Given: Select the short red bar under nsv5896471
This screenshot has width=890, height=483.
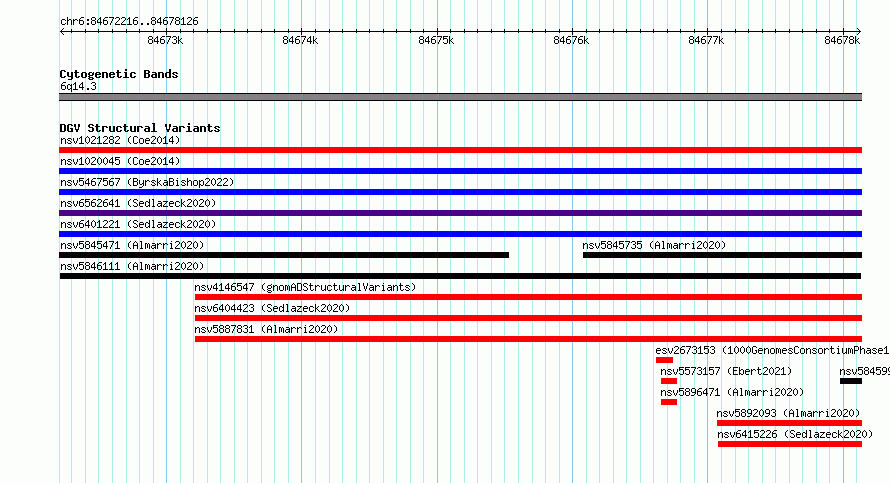Looking at the screenshot, I should tap(669, 402).
